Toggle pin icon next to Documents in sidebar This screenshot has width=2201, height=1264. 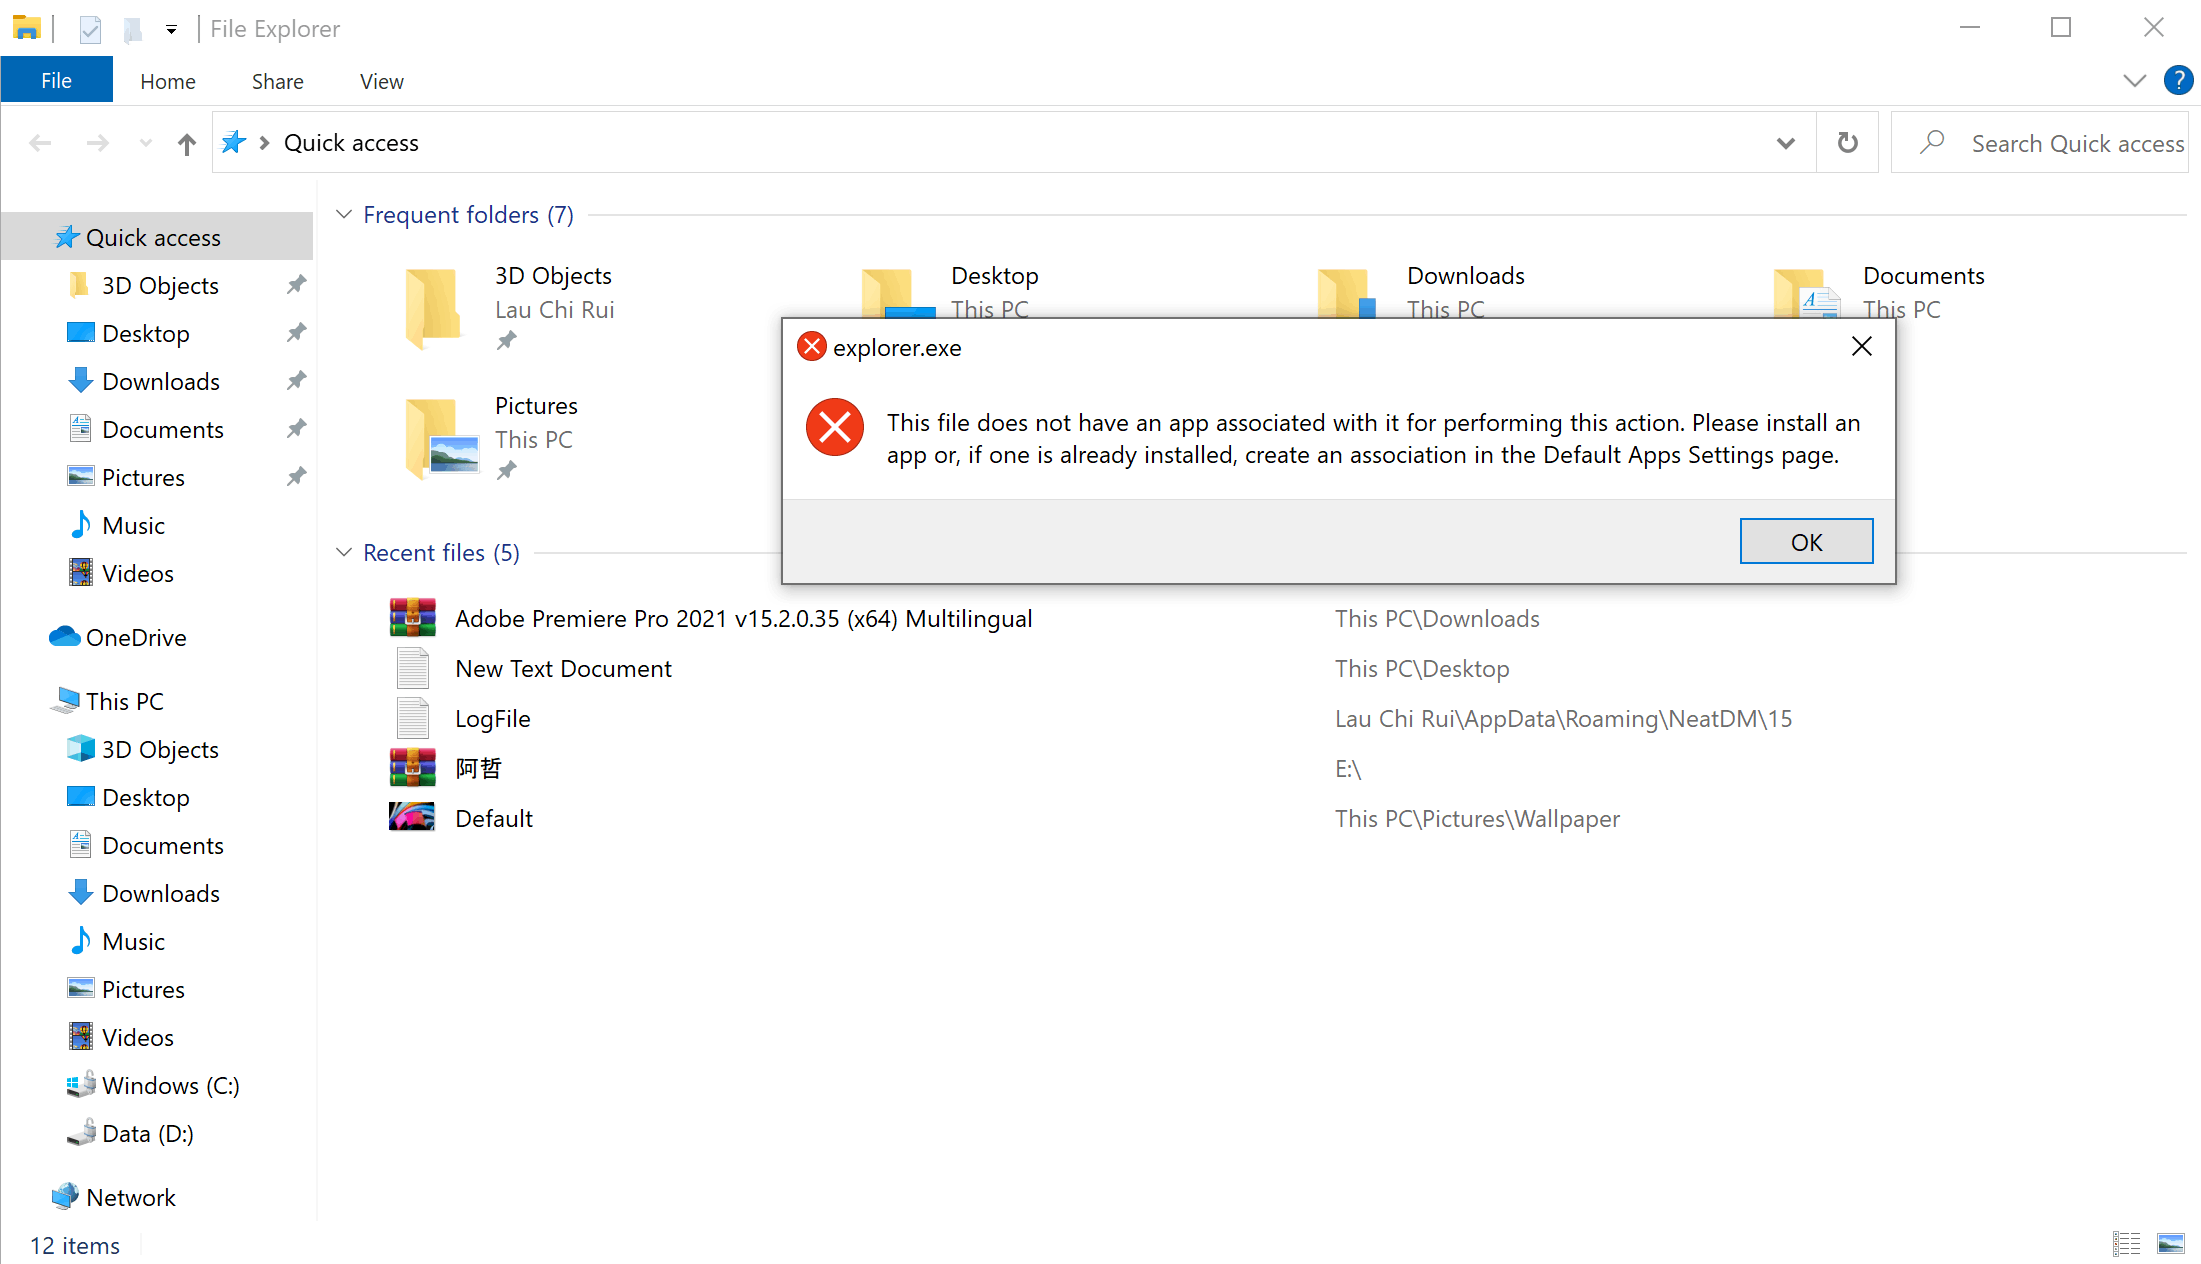pos(296,429)
